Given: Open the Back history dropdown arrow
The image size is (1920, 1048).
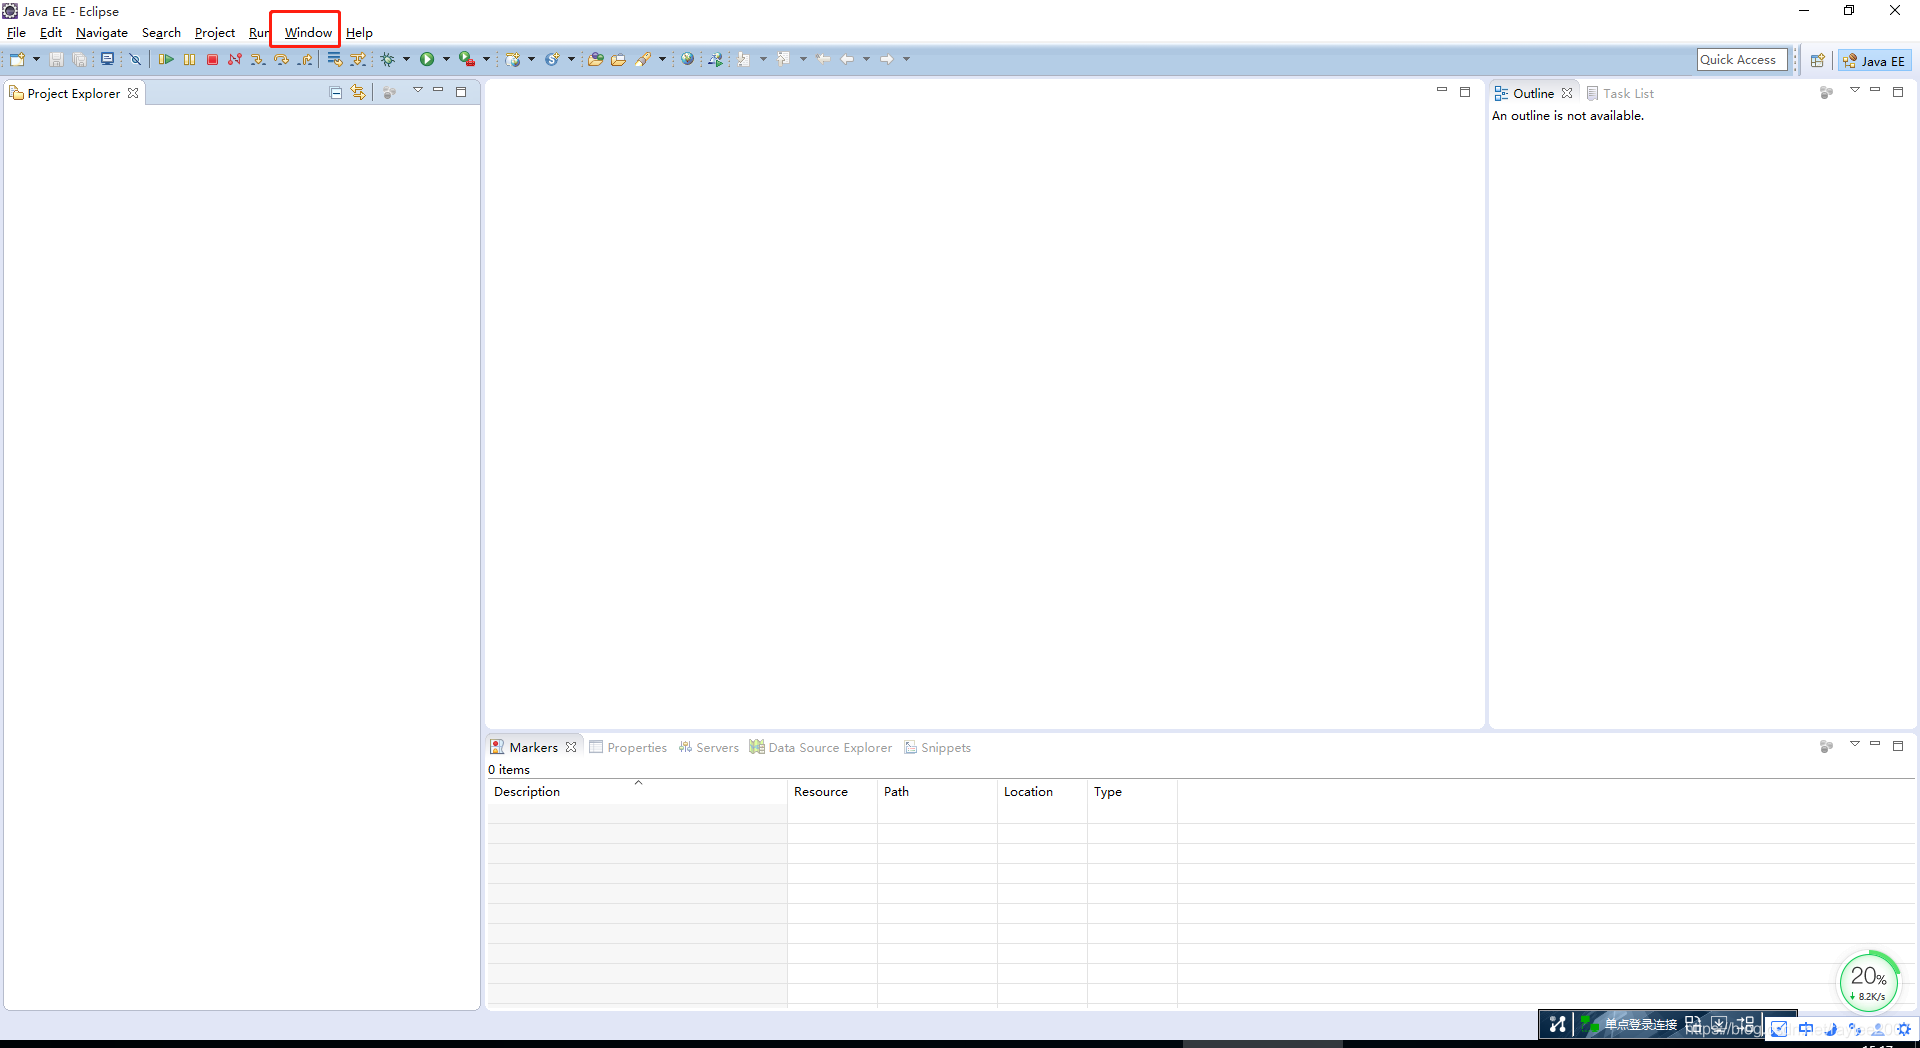Looking at the screenshot, I should pos(866,60).
